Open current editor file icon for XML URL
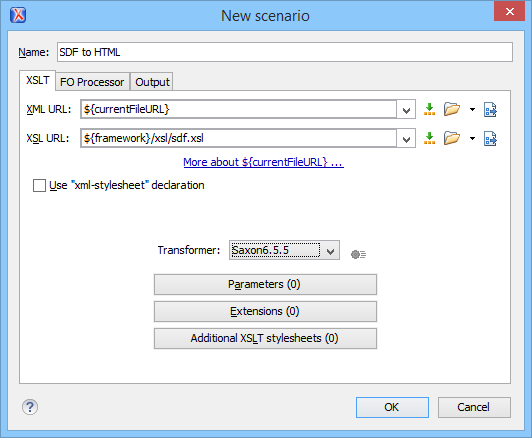532x438 pixels. (x=490, y=110)
